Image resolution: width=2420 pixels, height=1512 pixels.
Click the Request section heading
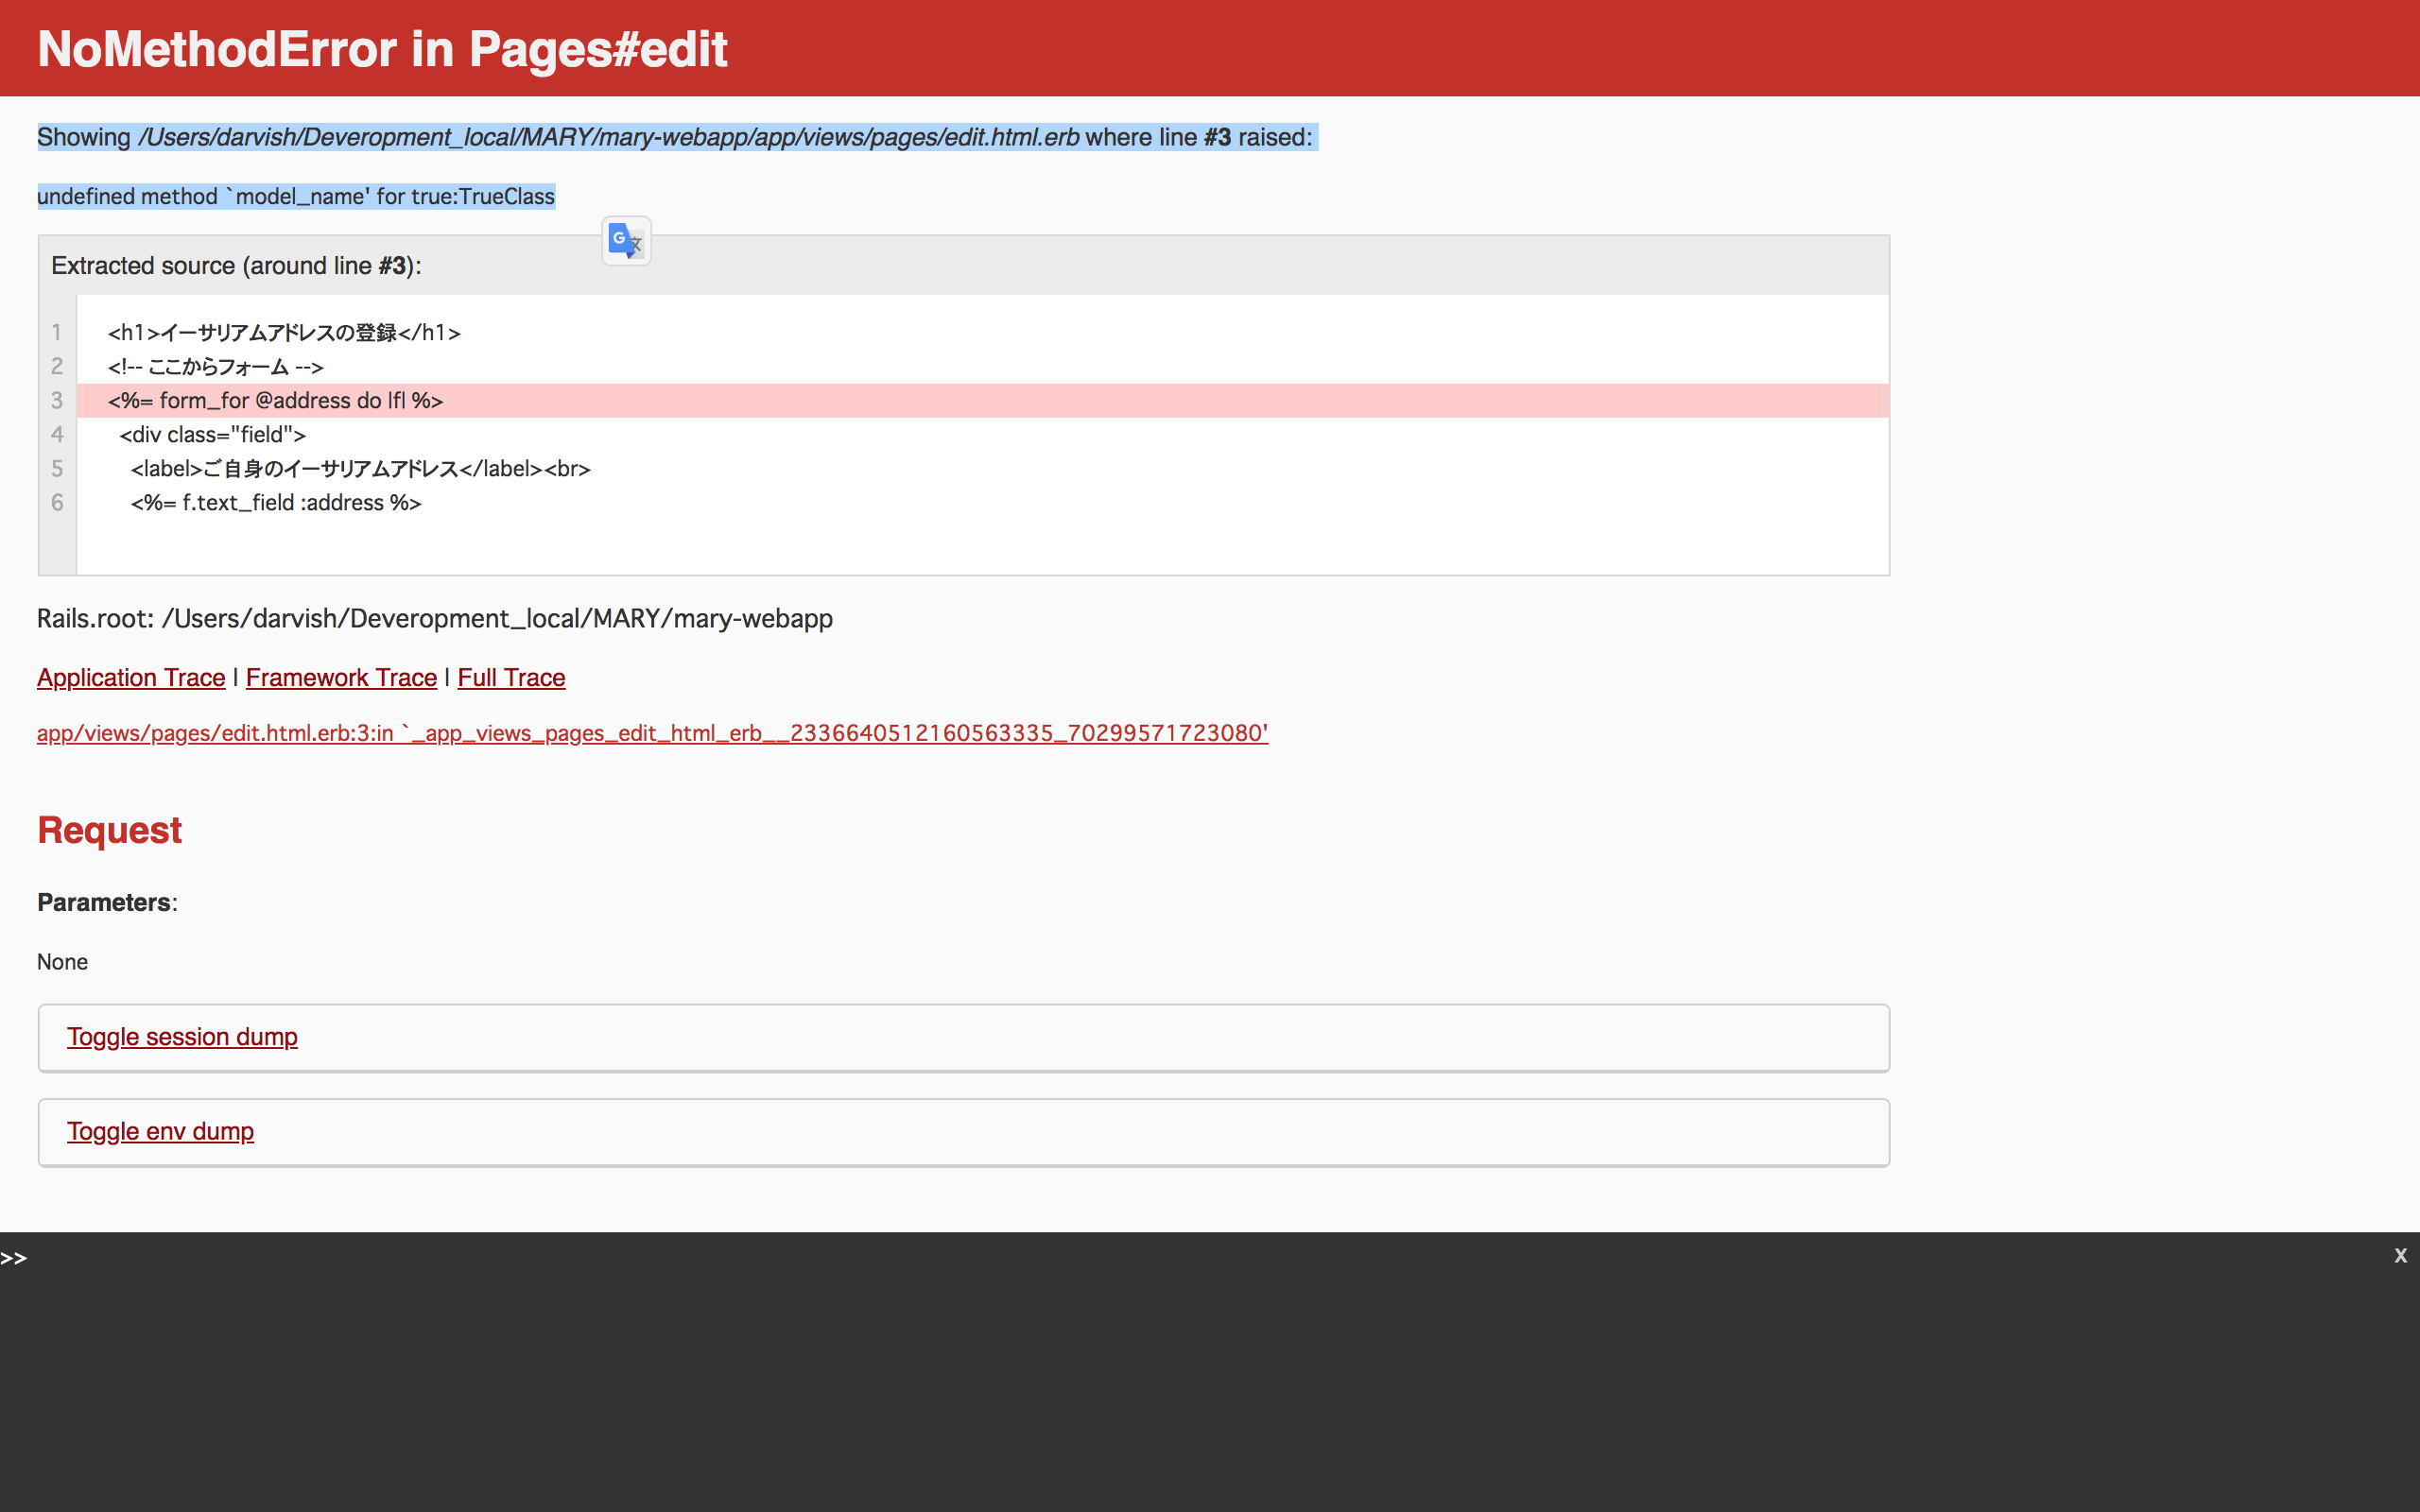[109, 830]
